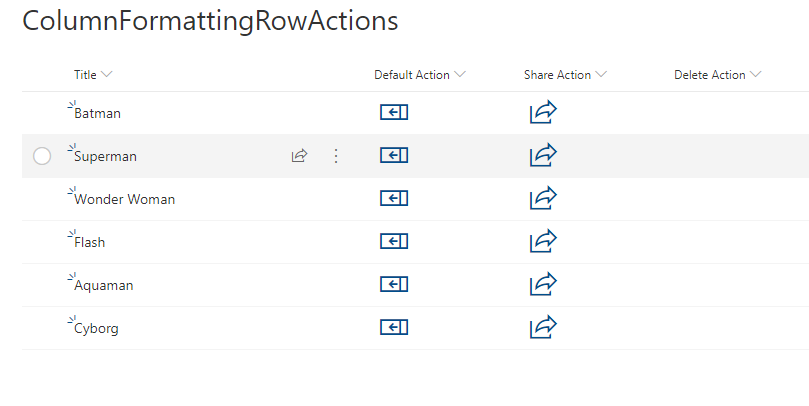The width and height of the screenshot is (809, 406).
Task: Open the Default Action column dropdown
Action: pyautogui.click(x=459, y=75)
